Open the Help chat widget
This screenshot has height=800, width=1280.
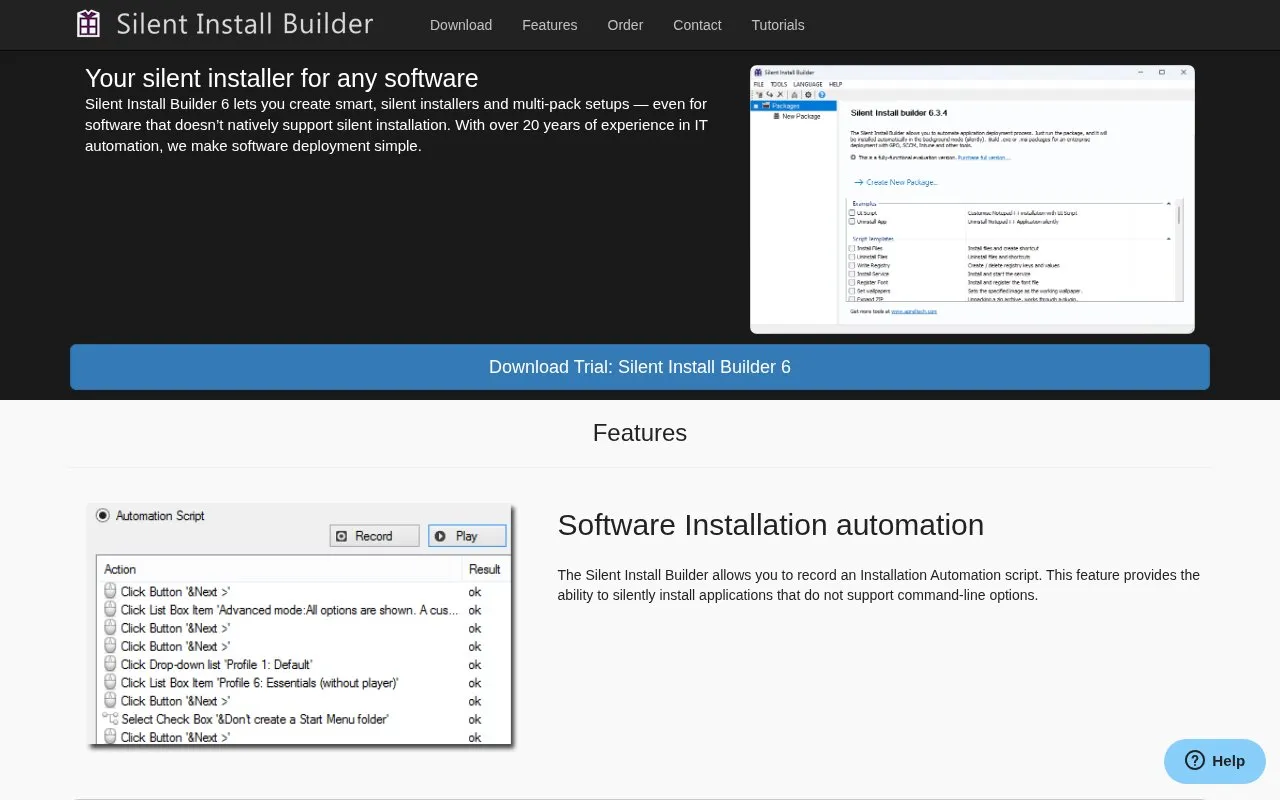pyautogui.click(x=1215, y=761)
